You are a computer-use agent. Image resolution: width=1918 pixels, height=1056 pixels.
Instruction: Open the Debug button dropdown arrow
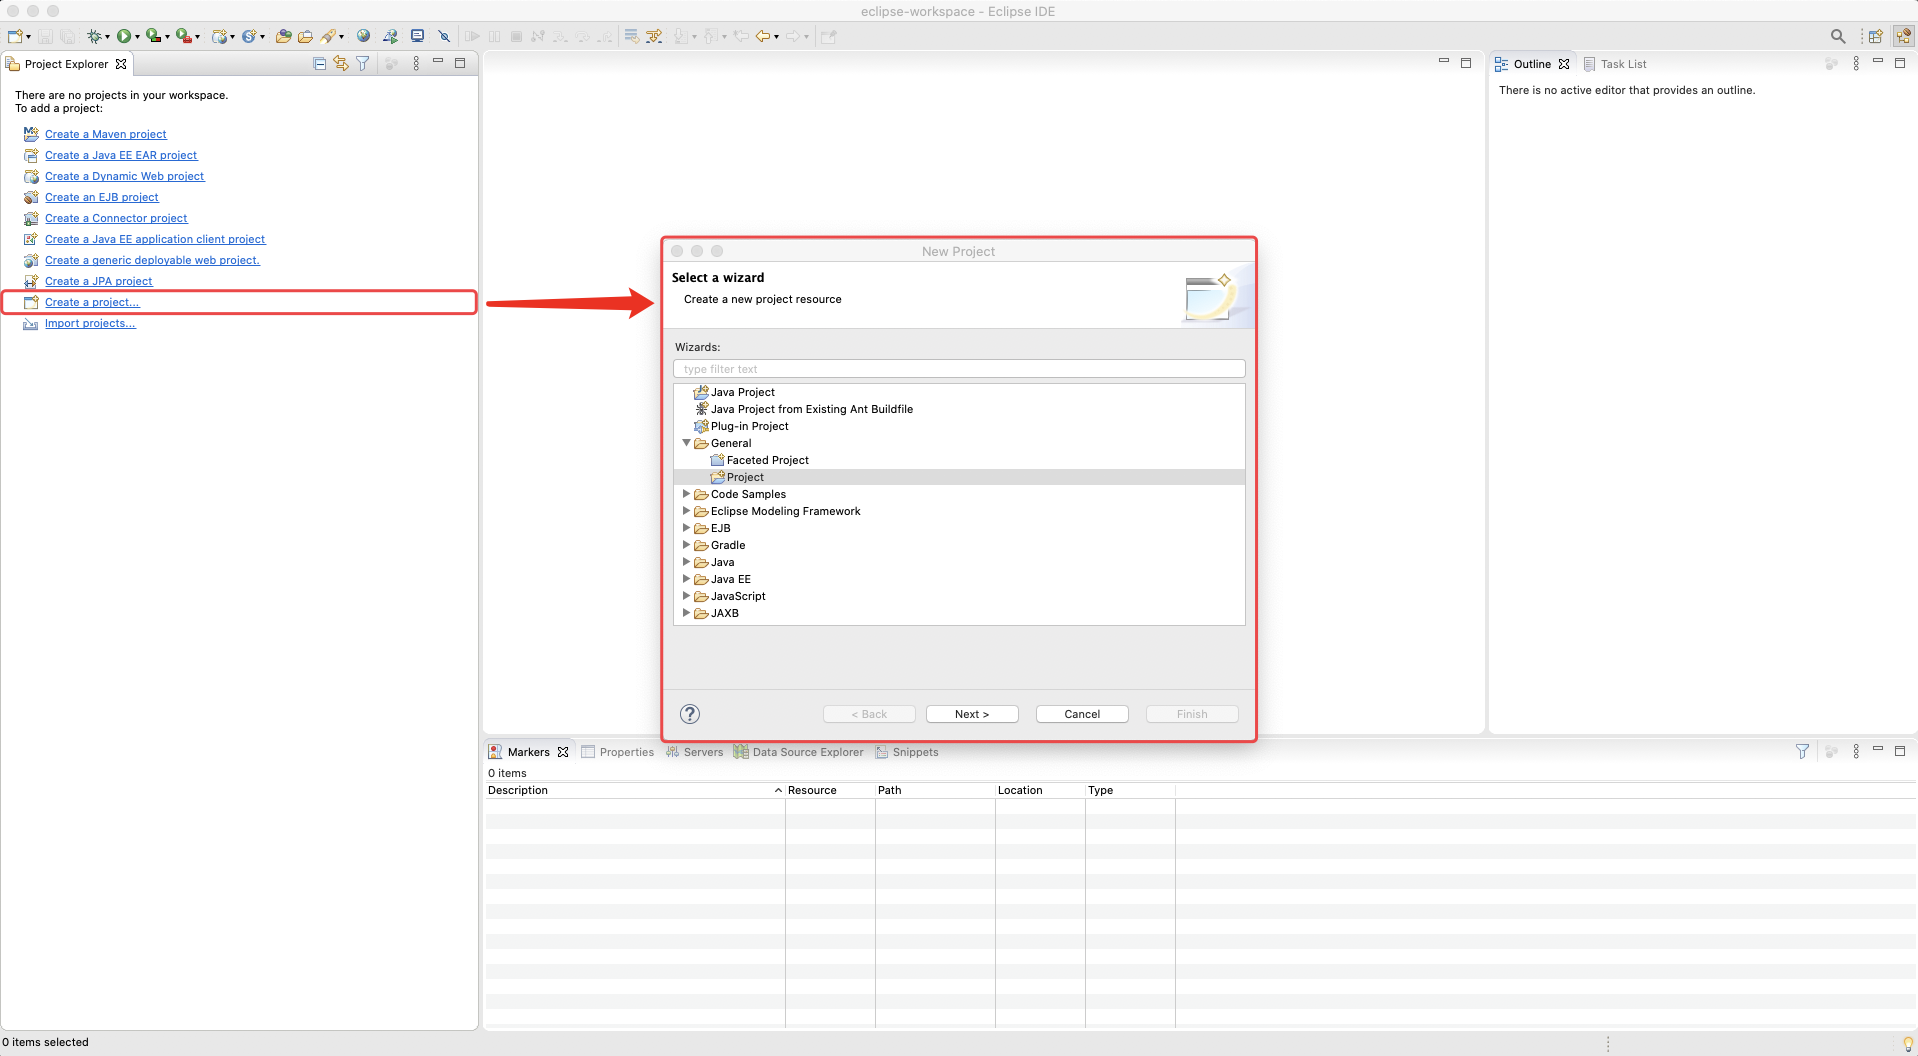tap(107, 37)
